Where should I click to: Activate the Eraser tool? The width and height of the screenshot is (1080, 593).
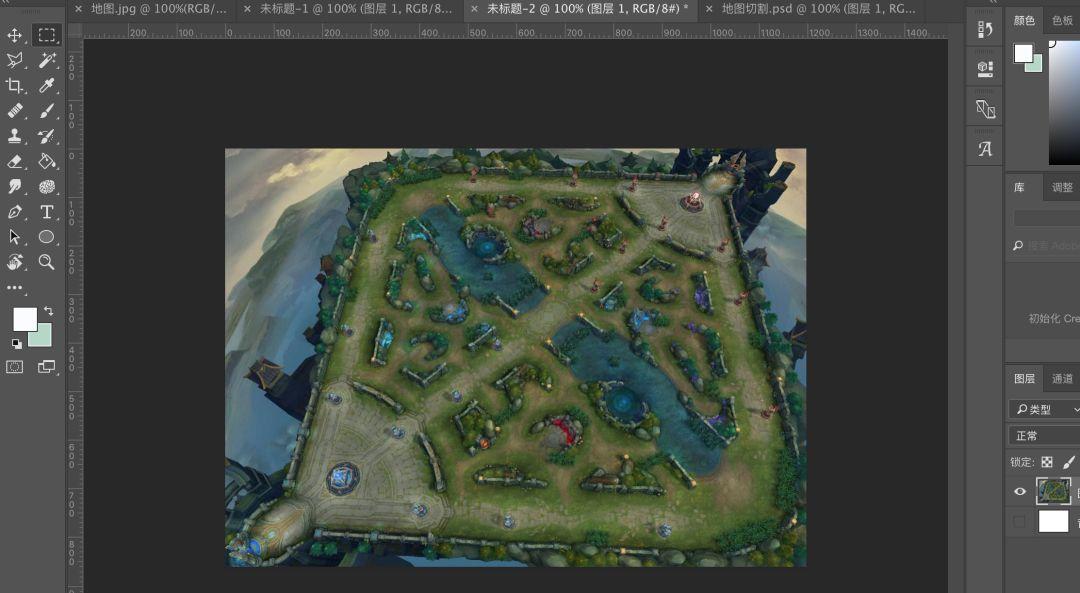14,161
